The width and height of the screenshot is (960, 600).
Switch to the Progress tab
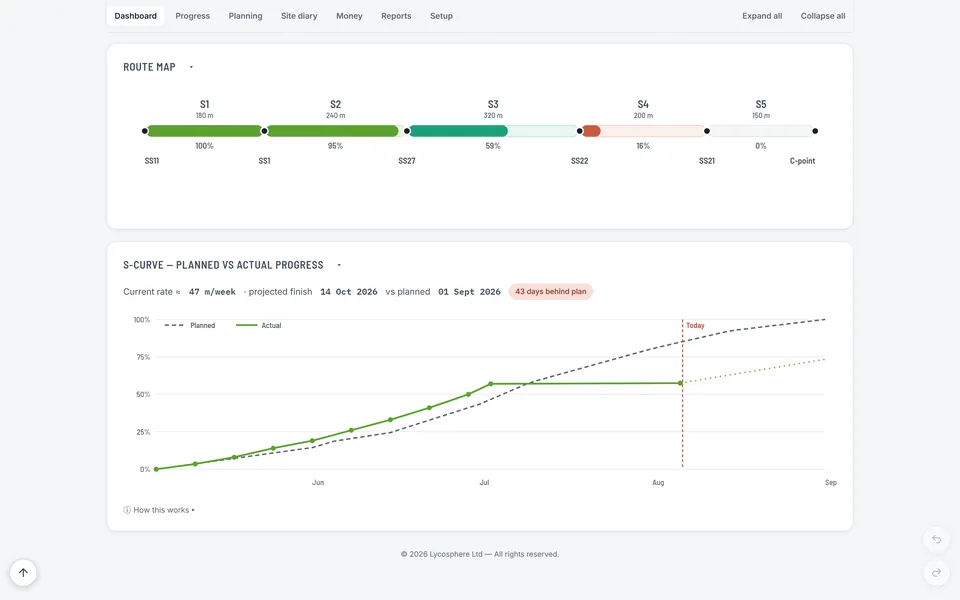pos(192,16)
